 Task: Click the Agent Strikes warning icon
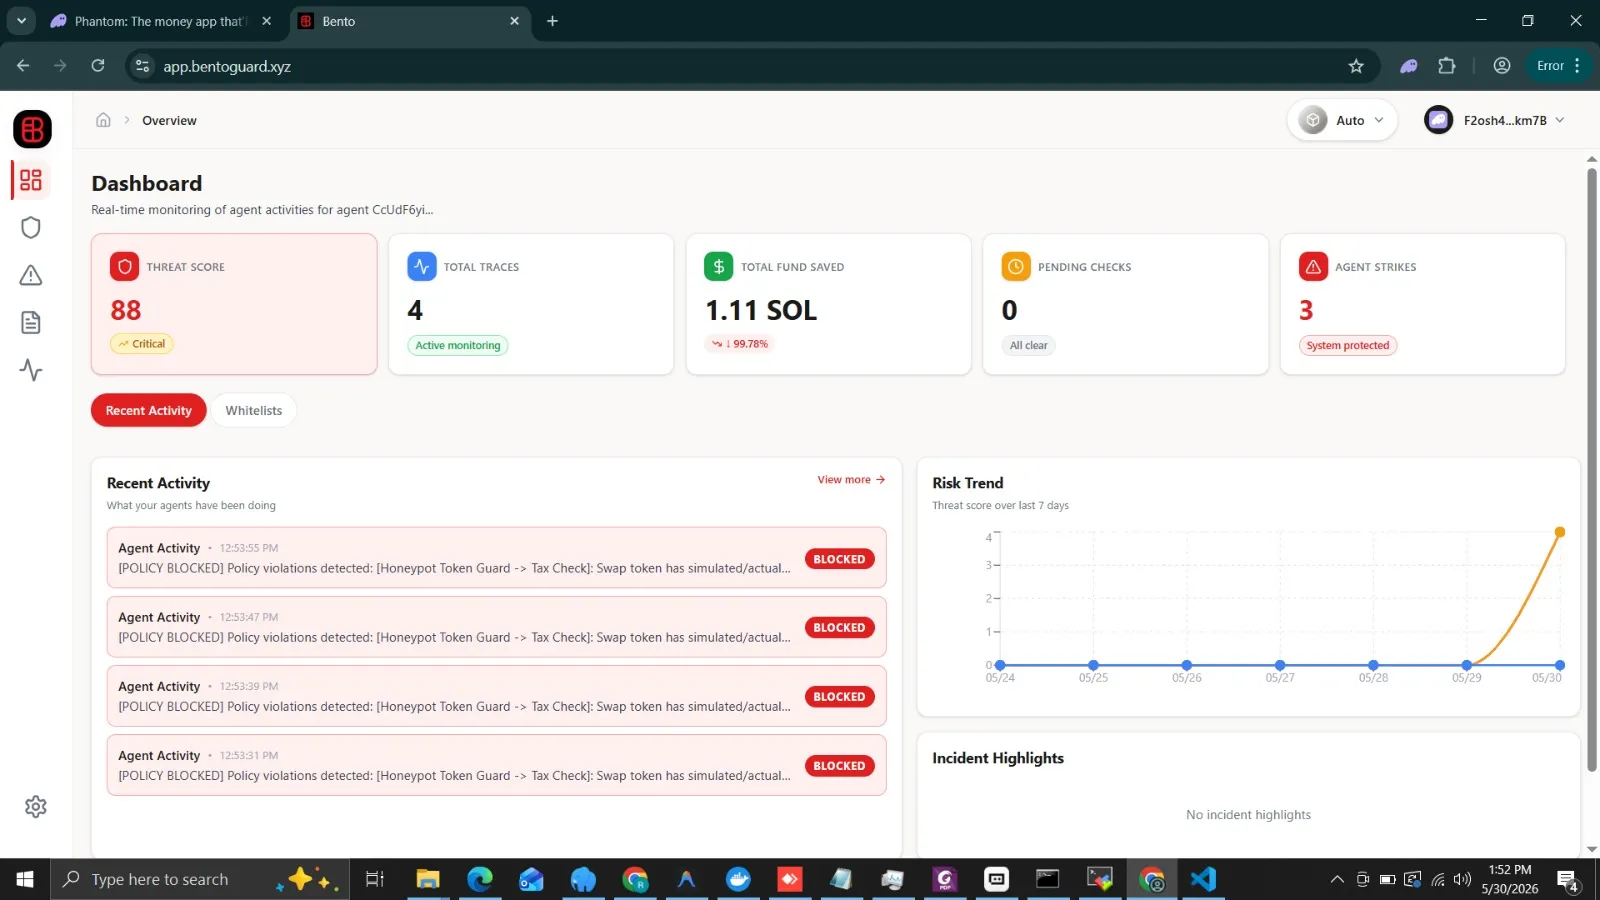[1313, 267]
